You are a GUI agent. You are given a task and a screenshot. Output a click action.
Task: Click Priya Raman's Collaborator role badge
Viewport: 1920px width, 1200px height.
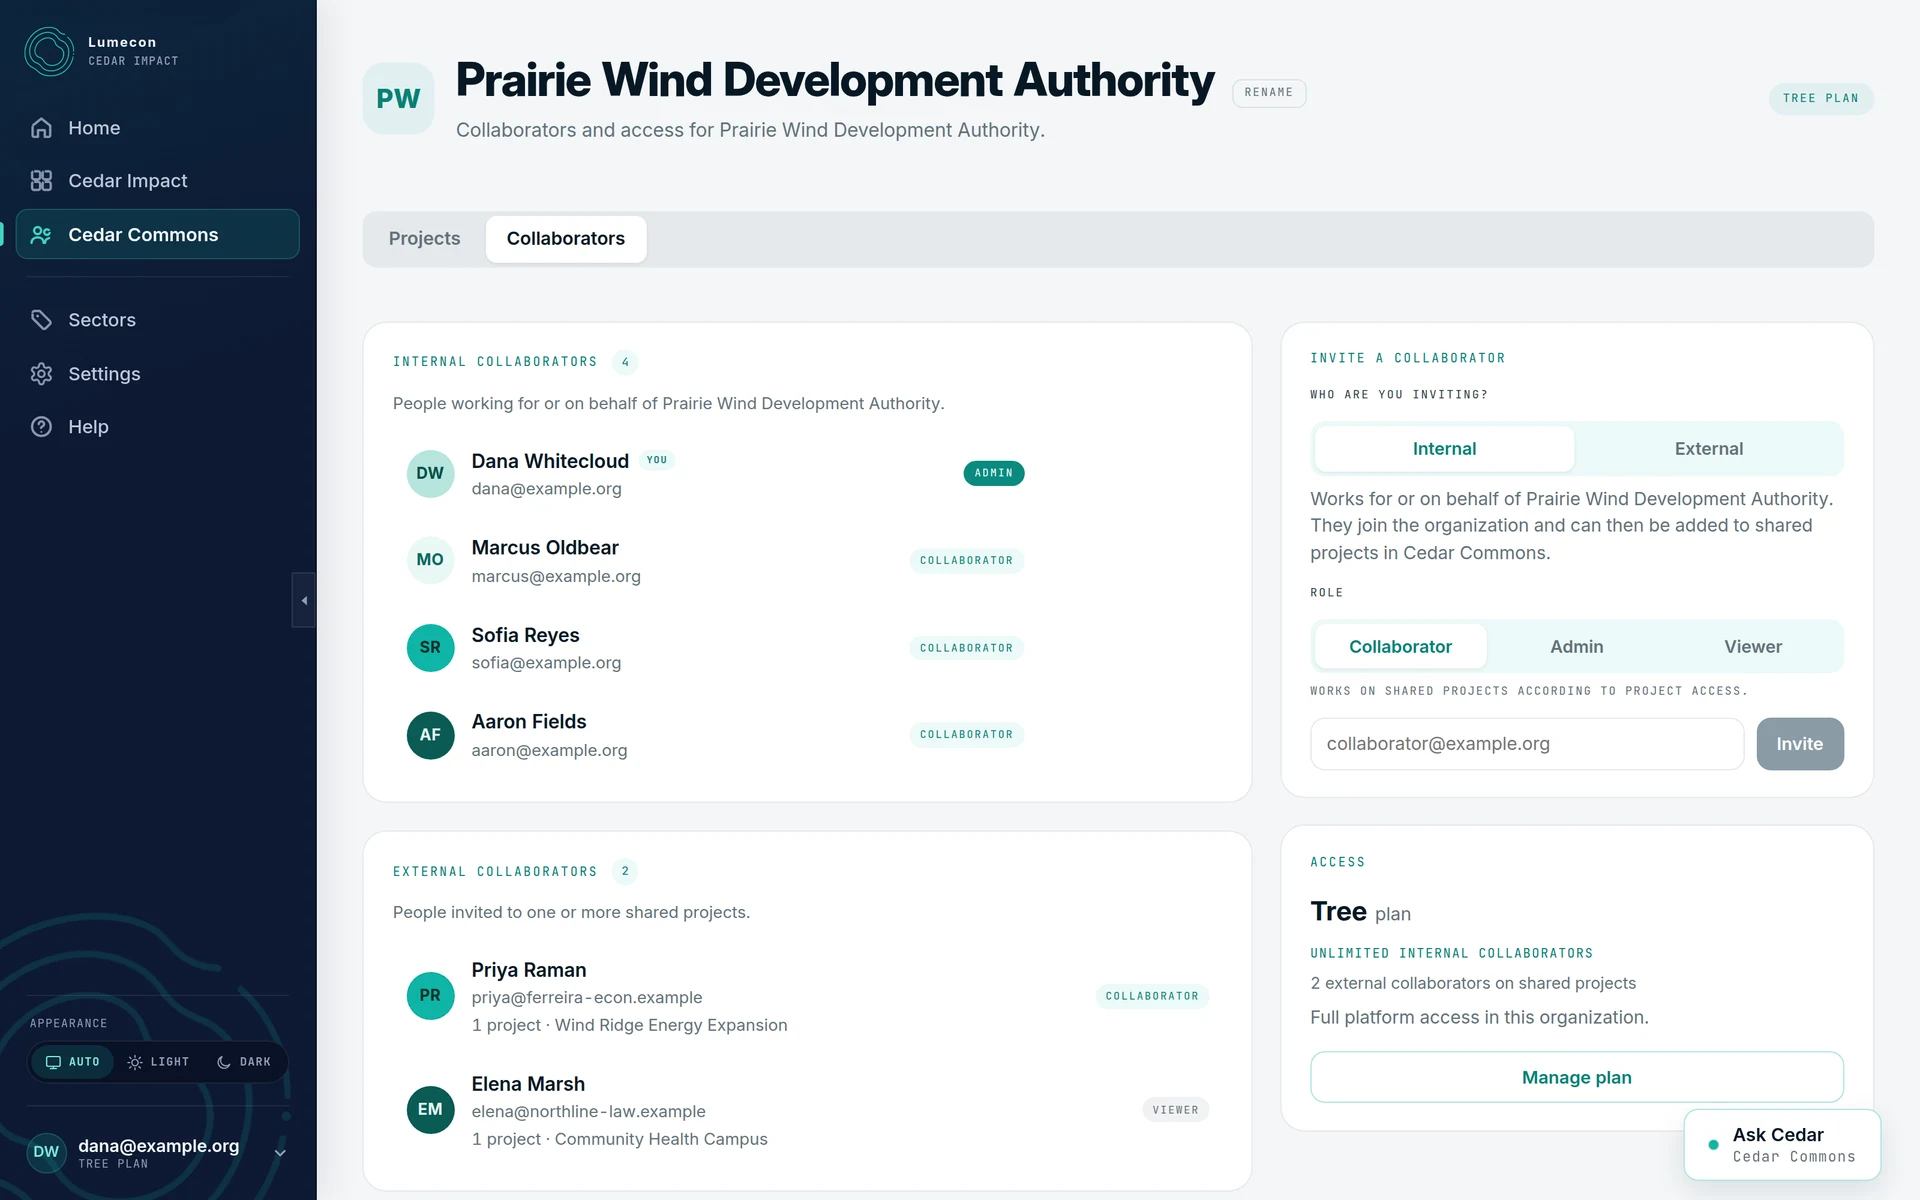pyautogui.click(x=1152, y=997)
